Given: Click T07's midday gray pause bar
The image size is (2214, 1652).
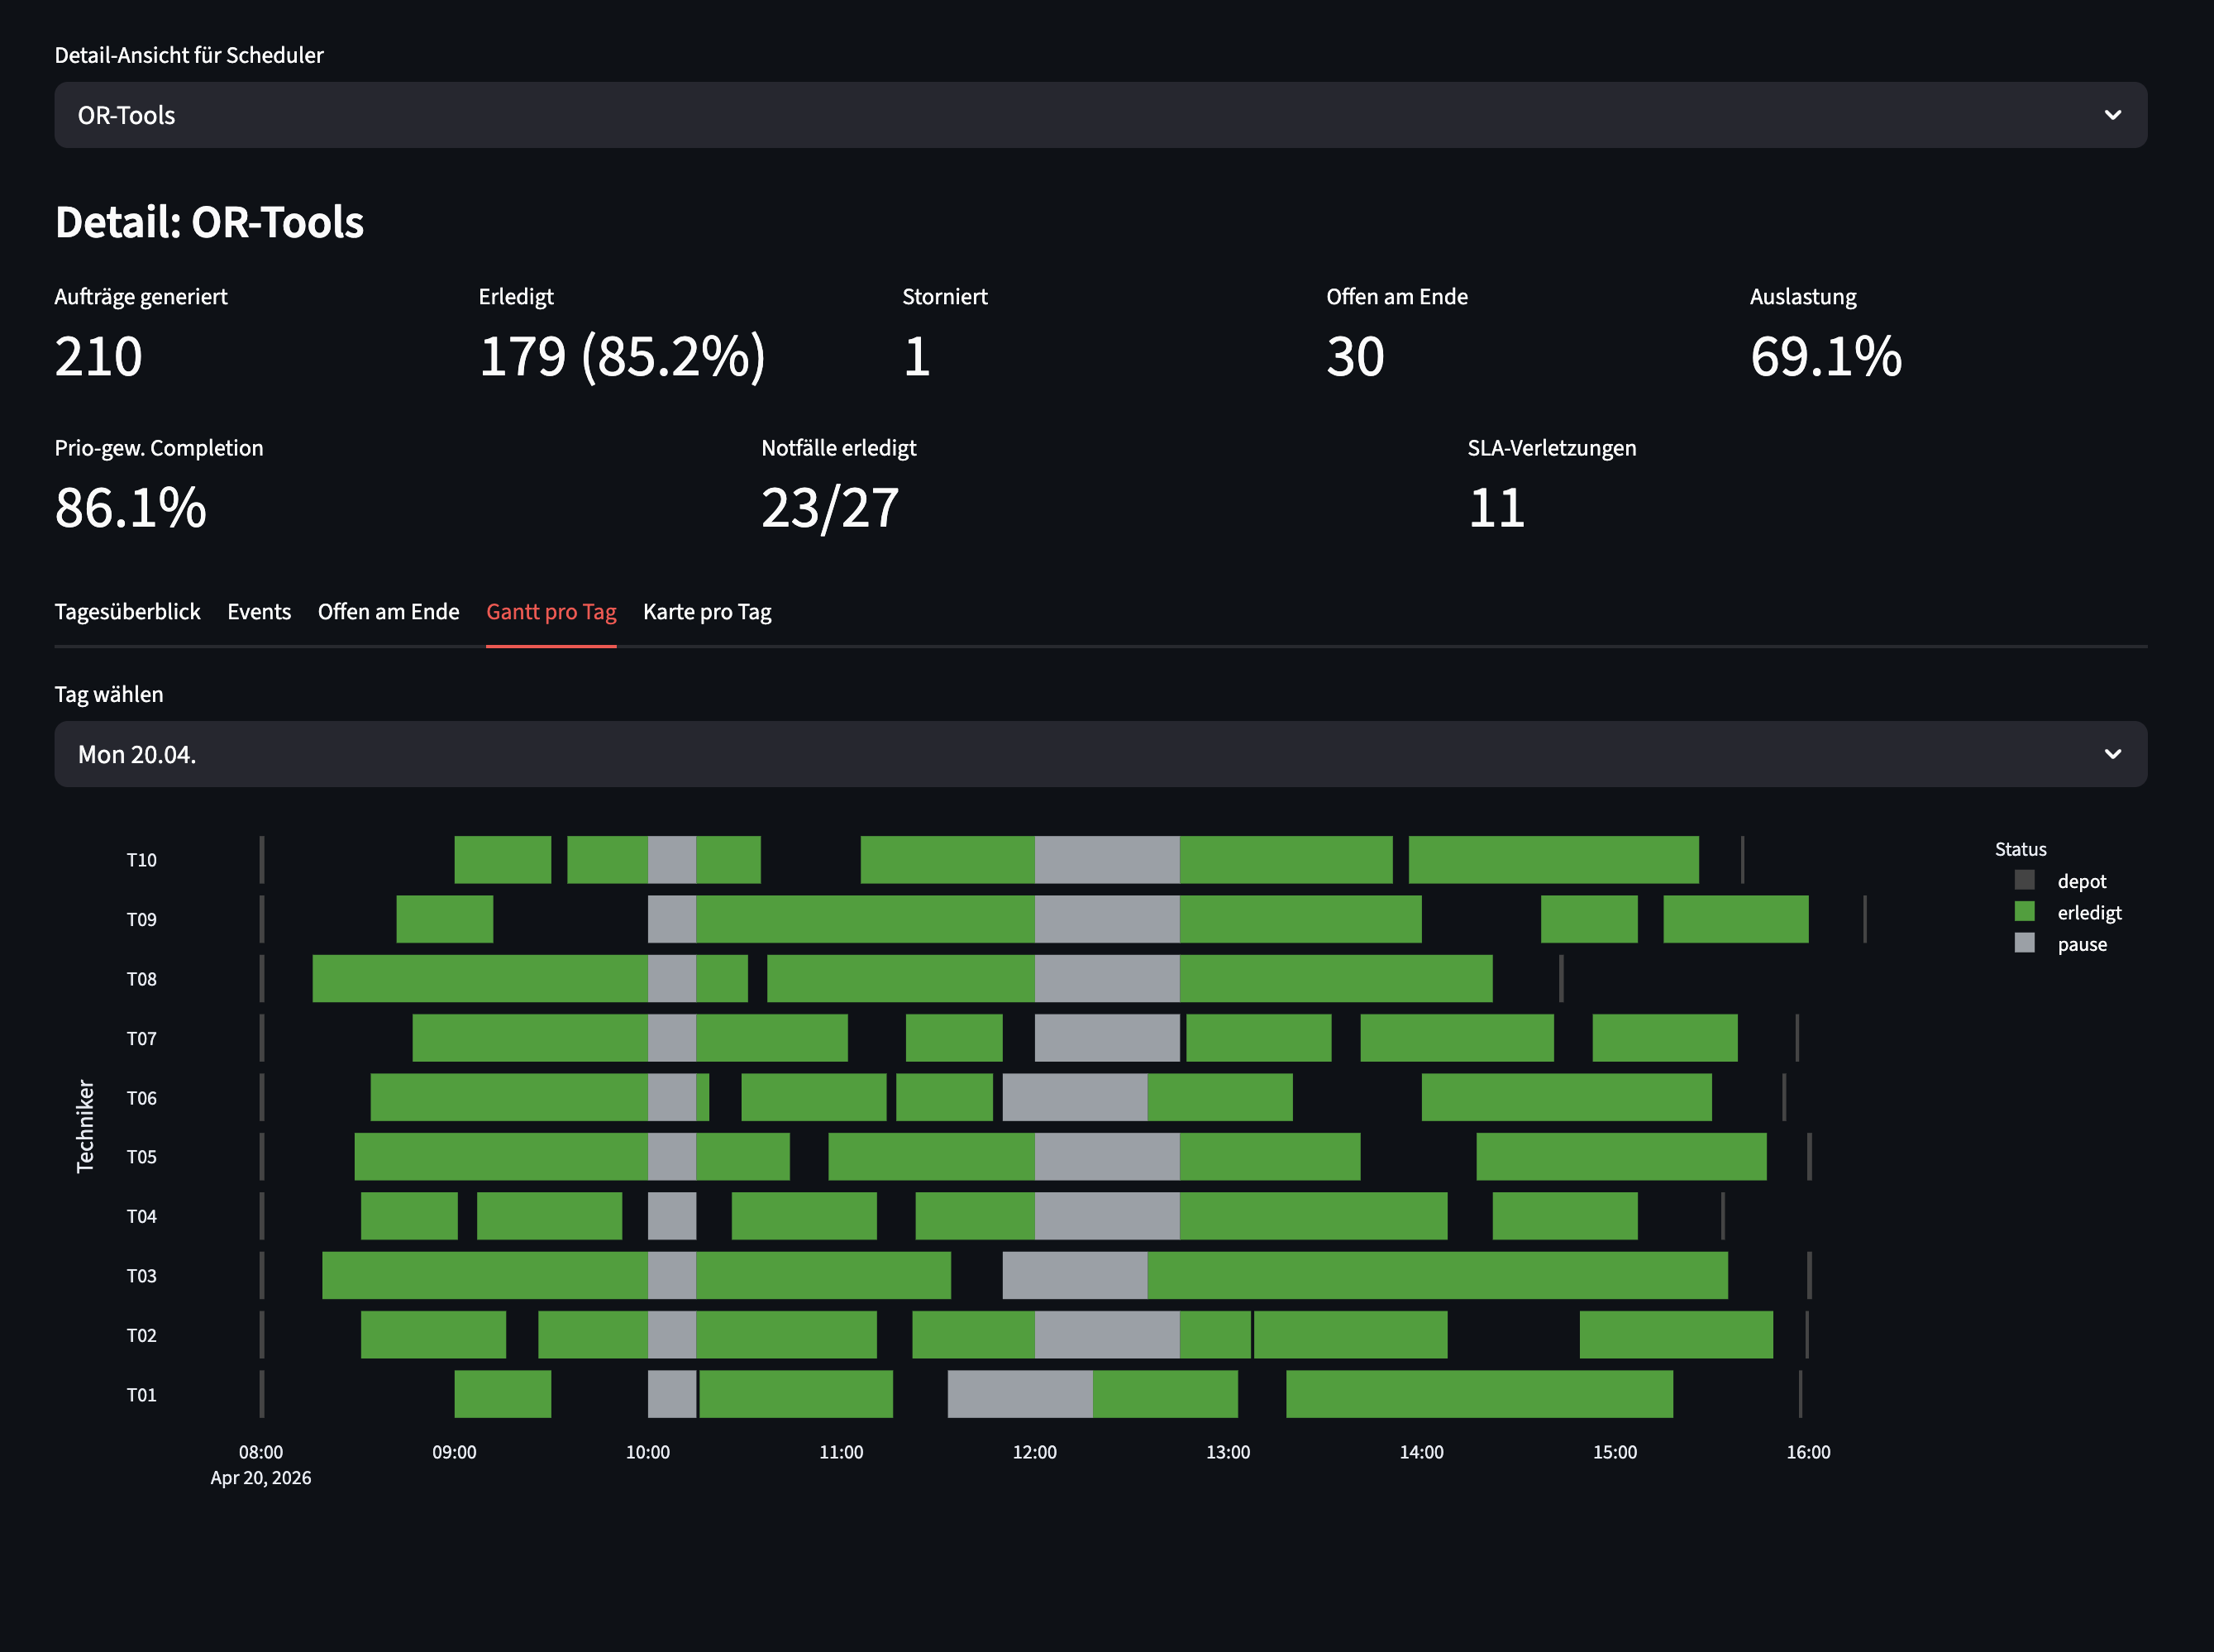Looking at the screenshot, I should (1107, 1038).
